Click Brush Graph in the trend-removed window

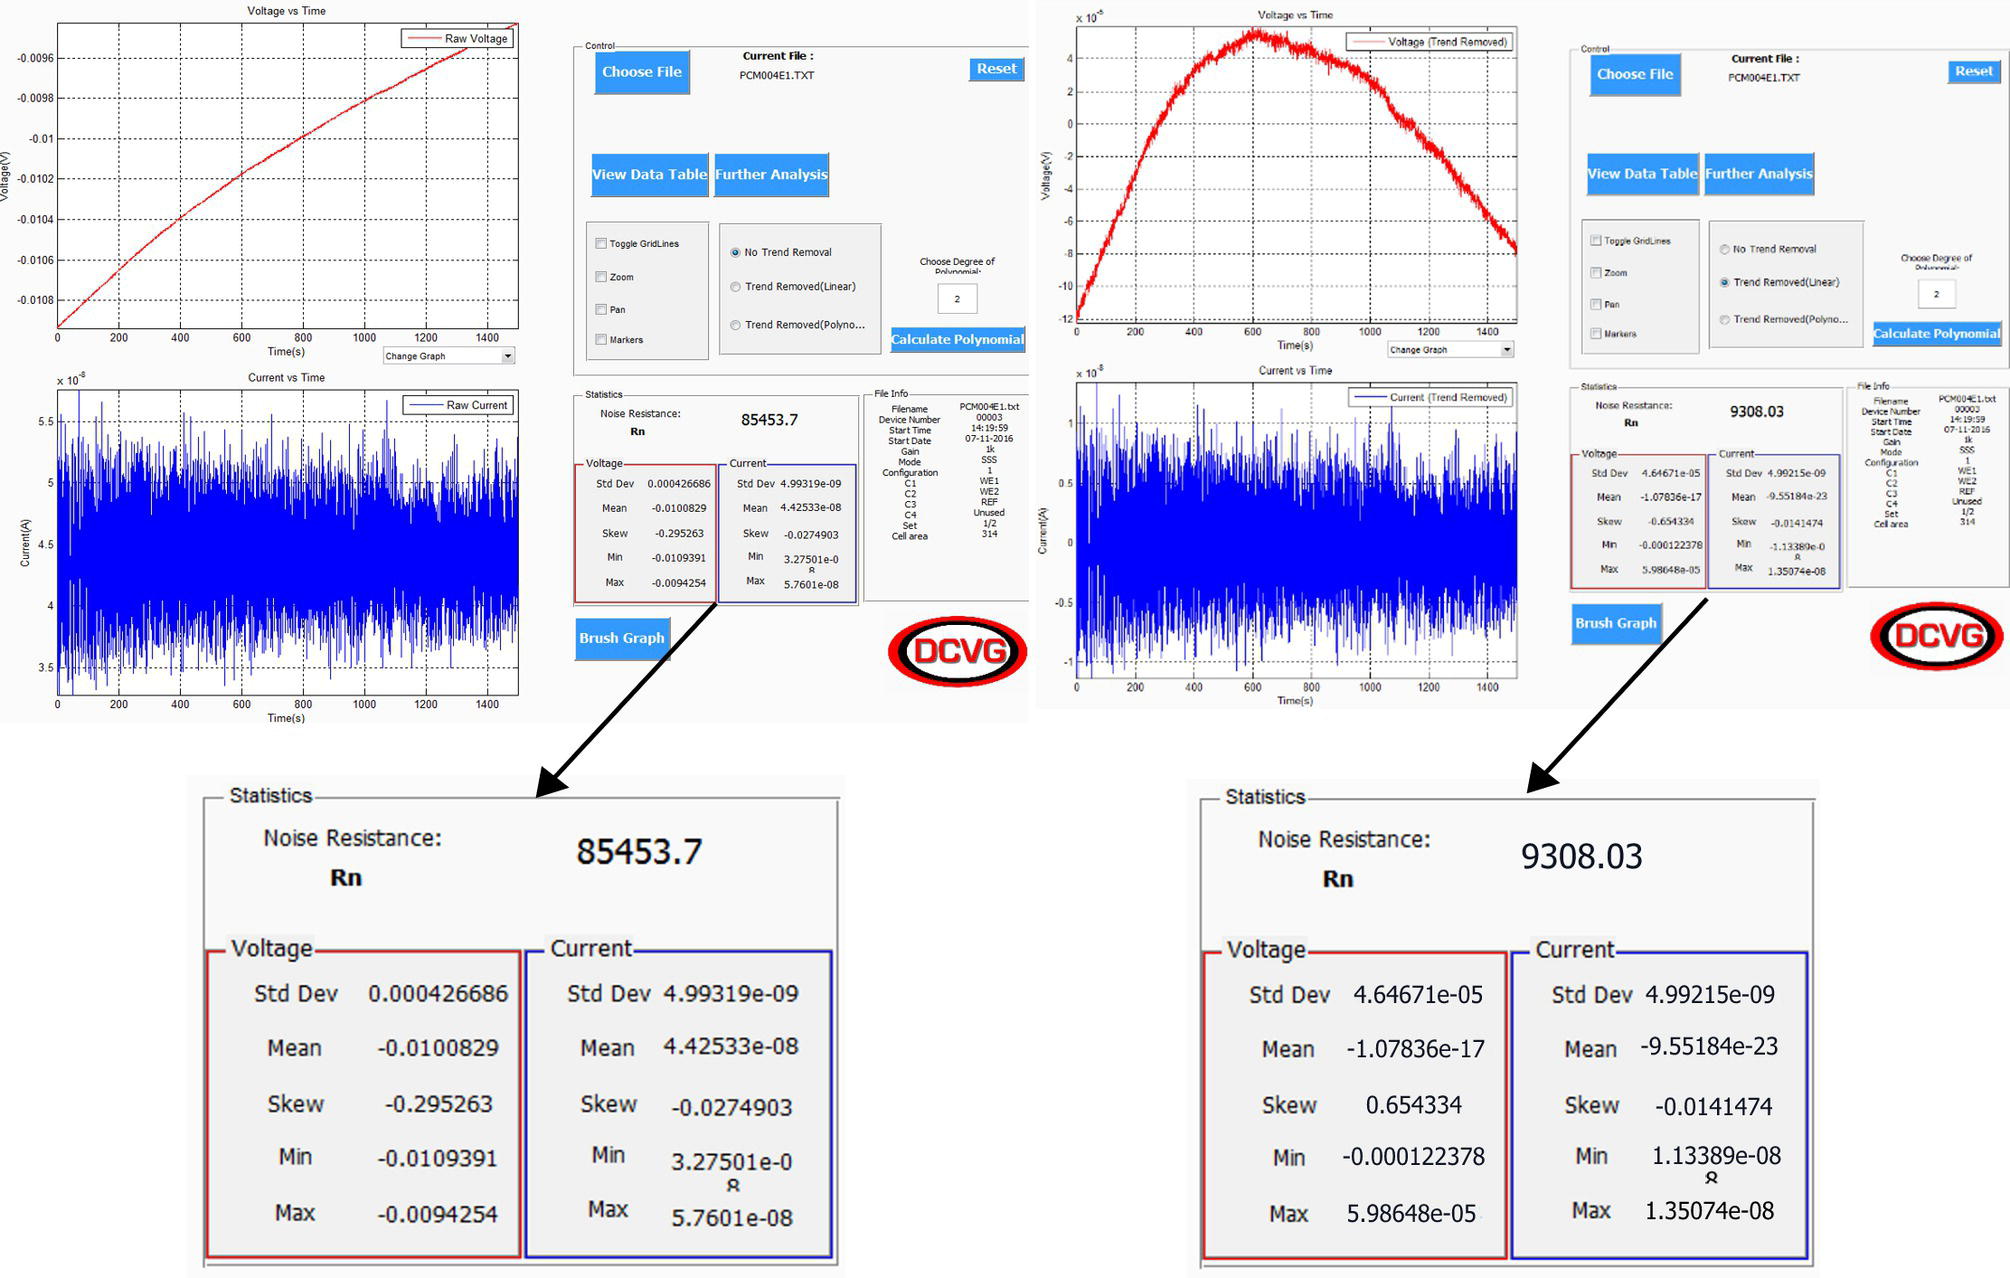pos(1616,623)
